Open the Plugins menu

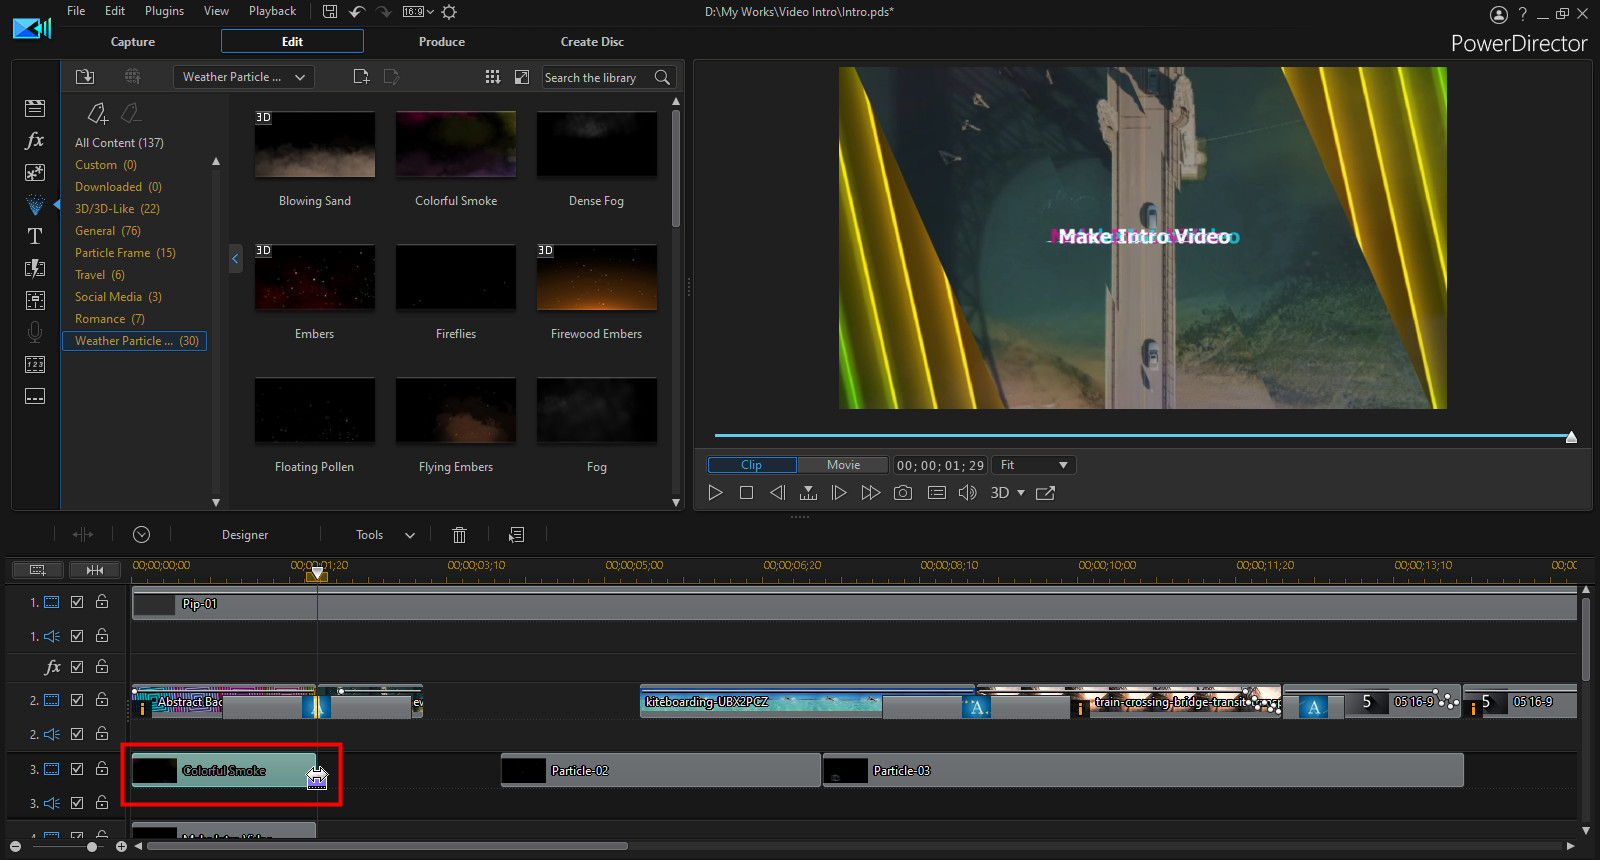pyautogui.click(x=164, y=11)
